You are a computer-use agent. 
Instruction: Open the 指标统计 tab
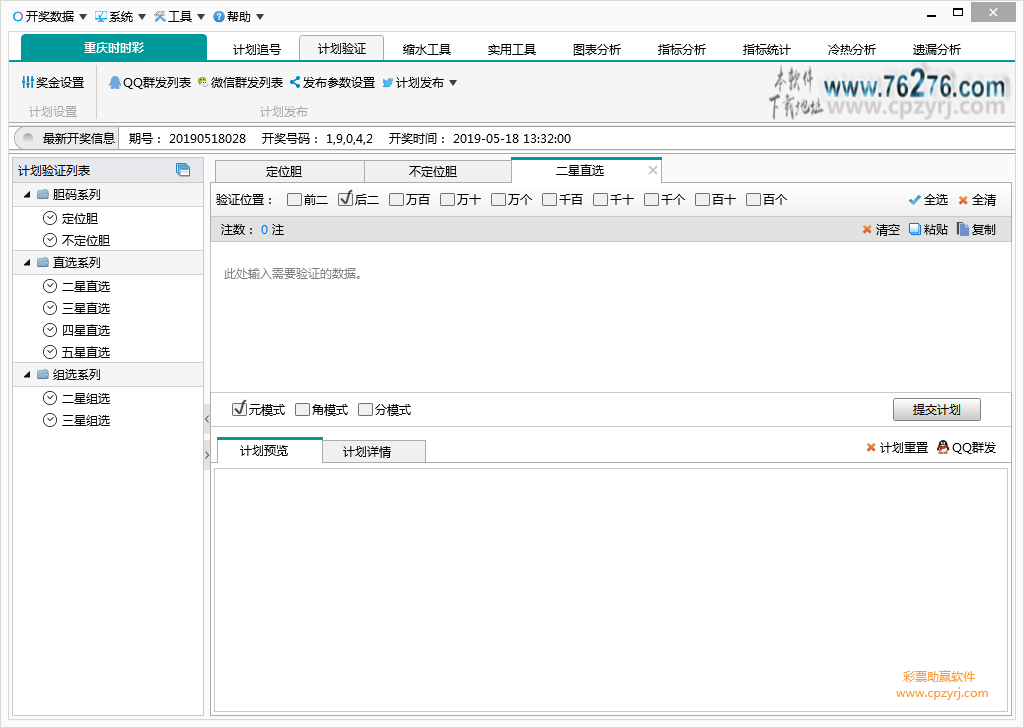(766, 50)
